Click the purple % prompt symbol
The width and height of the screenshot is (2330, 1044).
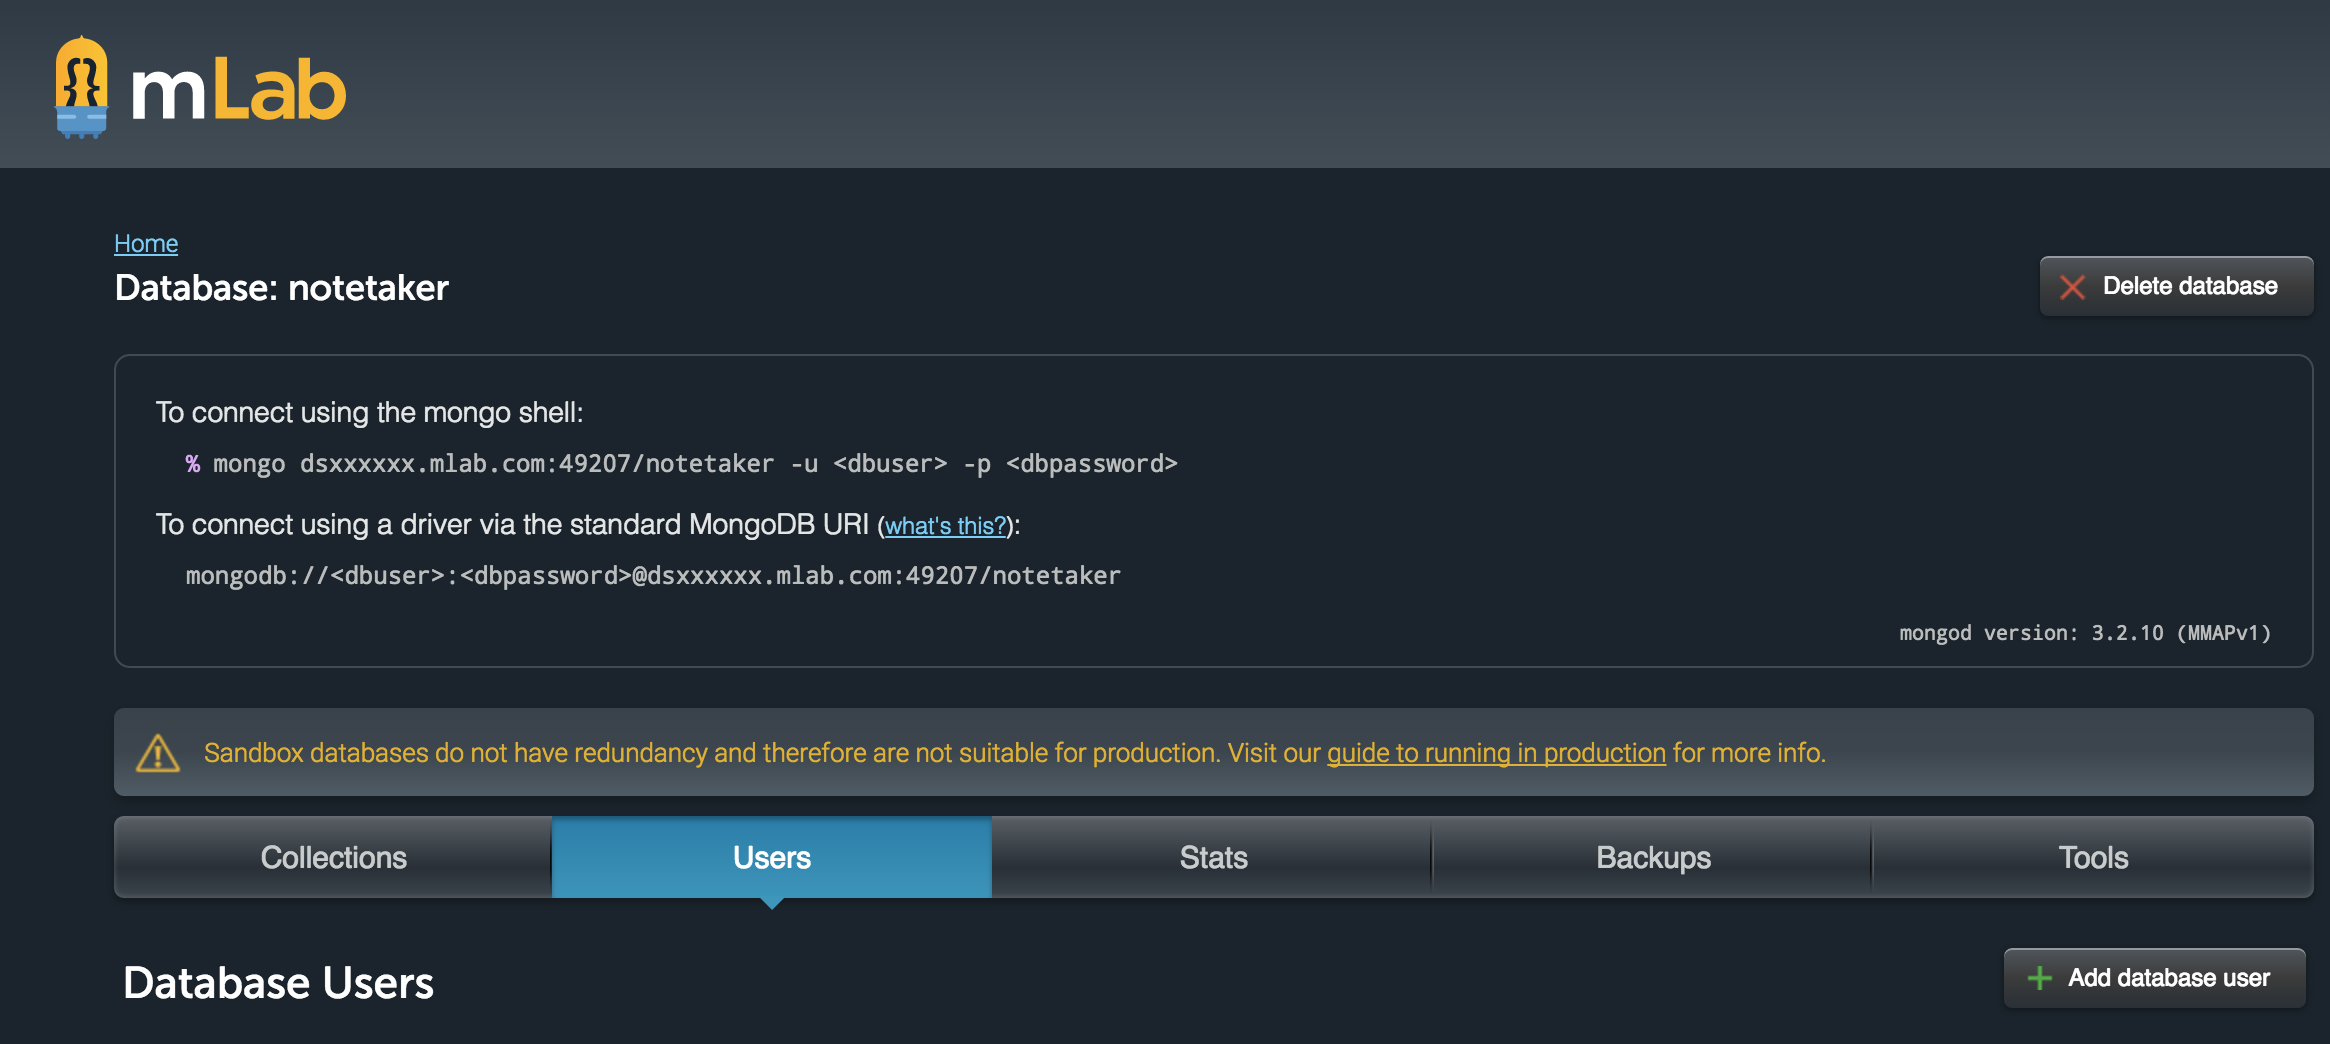click(193, 464)
